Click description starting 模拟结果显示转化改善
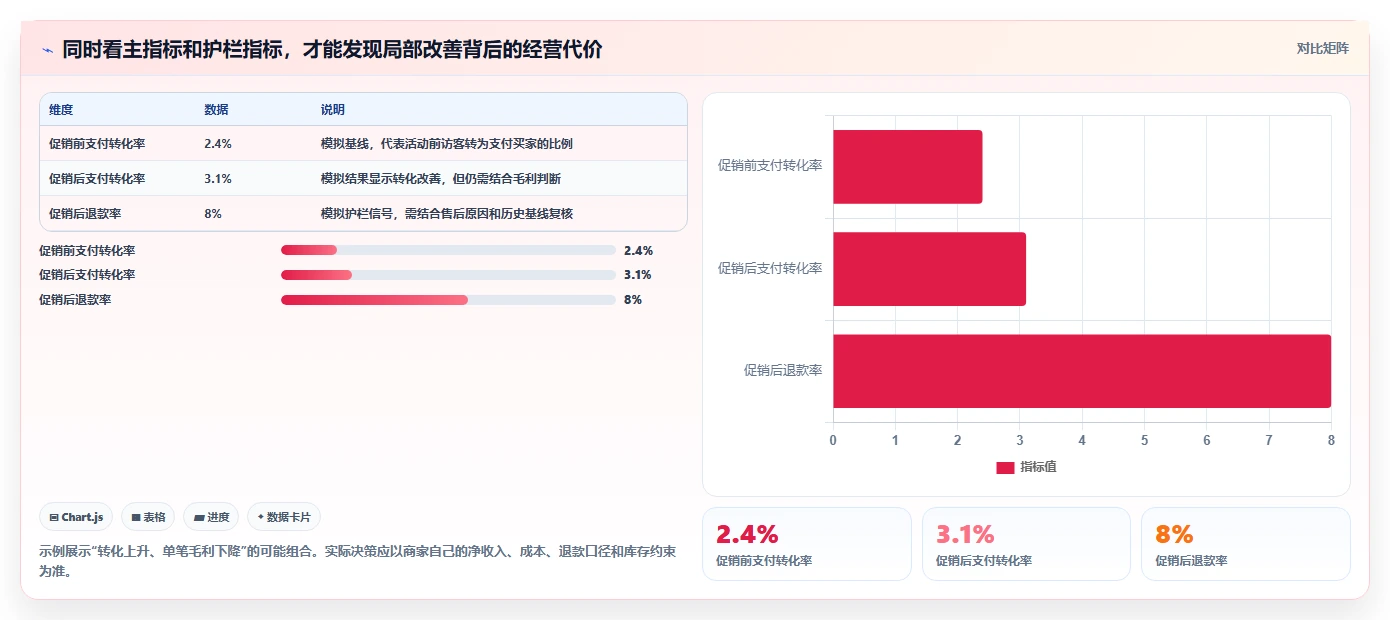Viewport: 1390px width, 620px height. pyautogui.click(x=440, y=179)
